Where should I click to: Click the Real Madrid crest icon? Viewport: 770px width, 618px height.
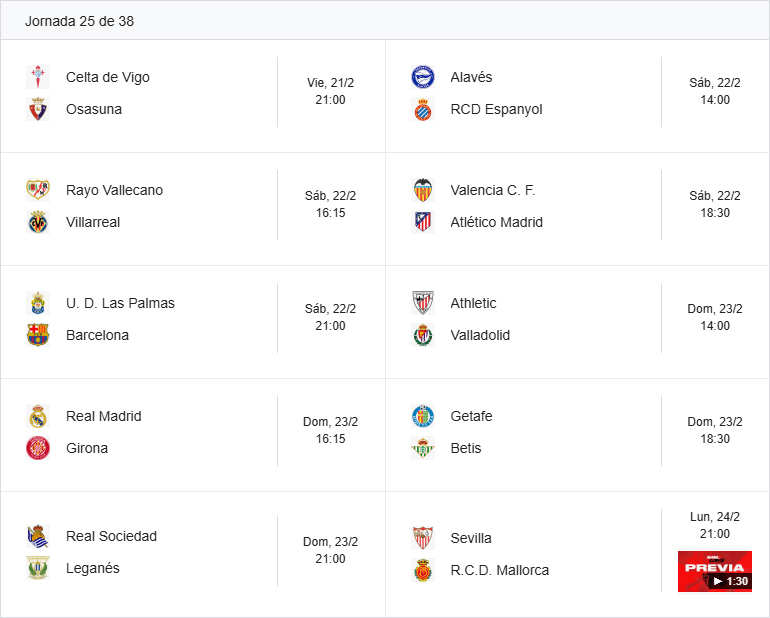38,416
